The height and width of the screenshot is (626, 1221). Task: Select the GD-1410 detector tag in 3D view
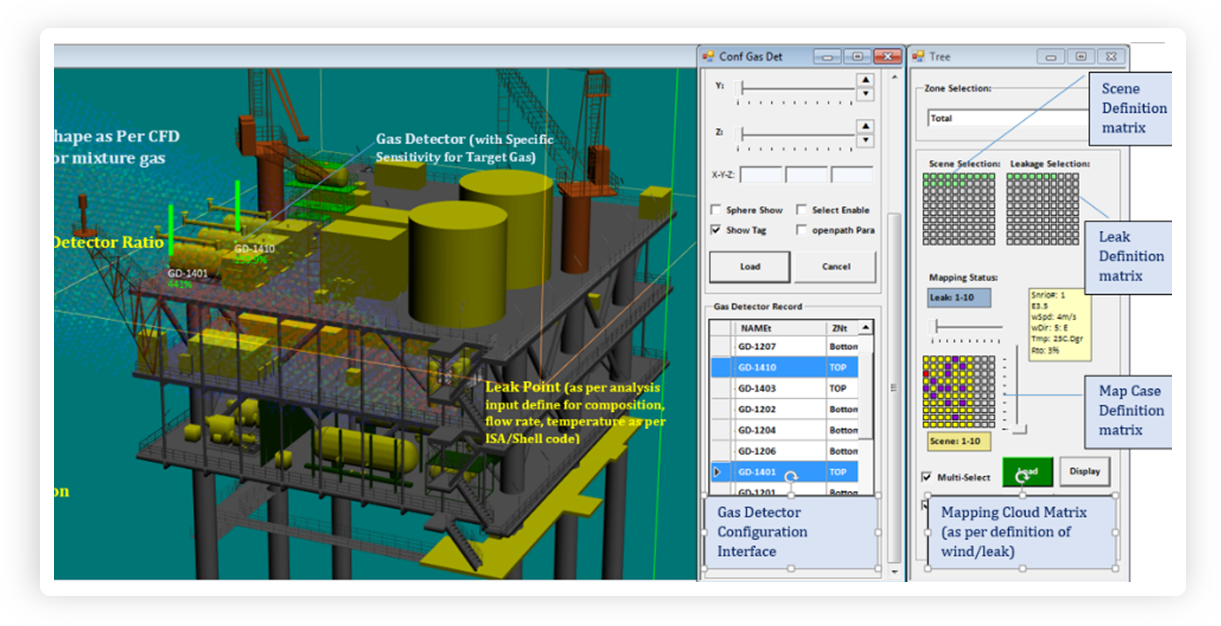coord(254,249)
